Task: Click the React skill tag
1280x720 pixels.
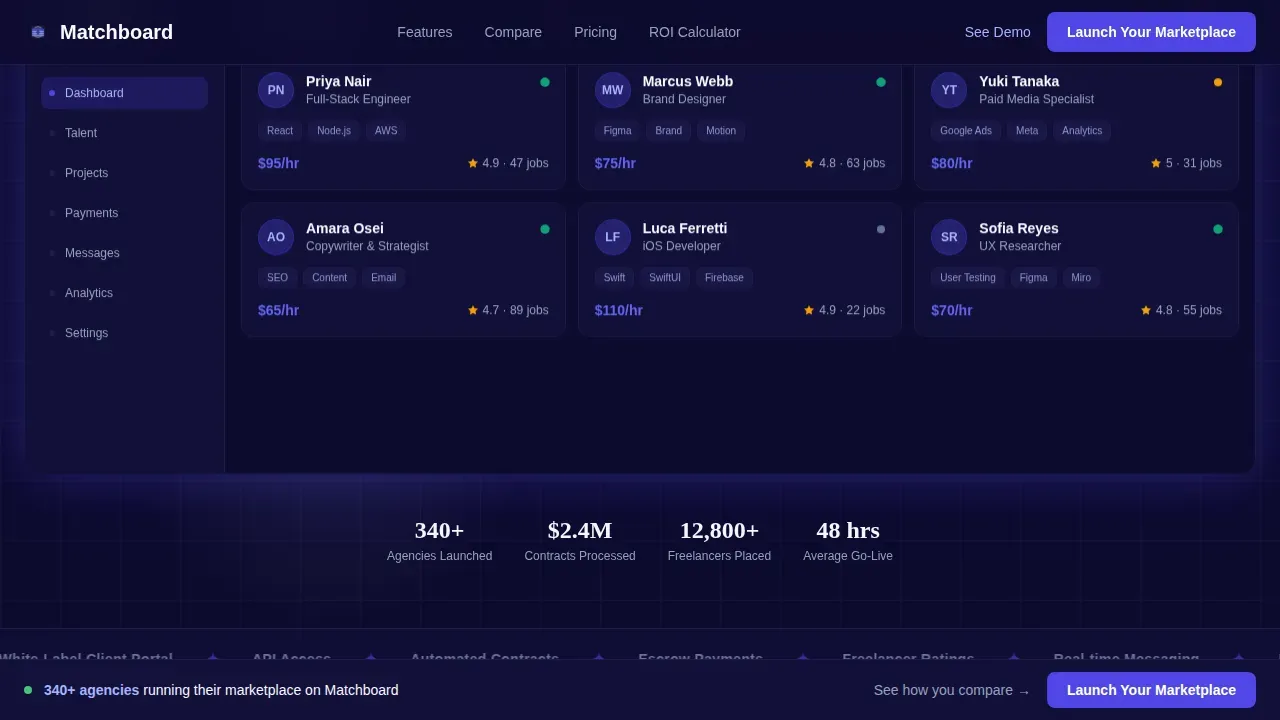Action: coord(280,131)
